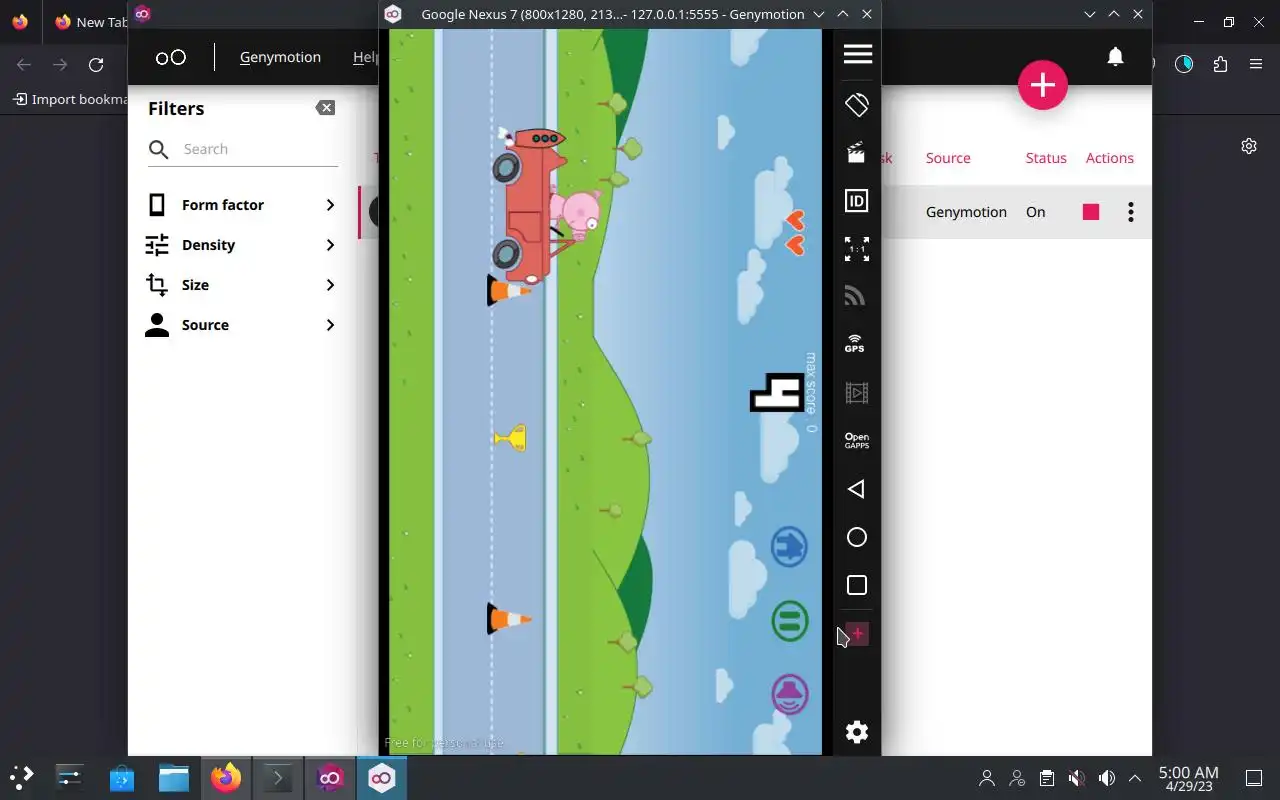The width and height of the screenshot is (1280, 800).
Task: Tap the purple horn button in game
Action: pyautogui.click(x=790, y=694)
